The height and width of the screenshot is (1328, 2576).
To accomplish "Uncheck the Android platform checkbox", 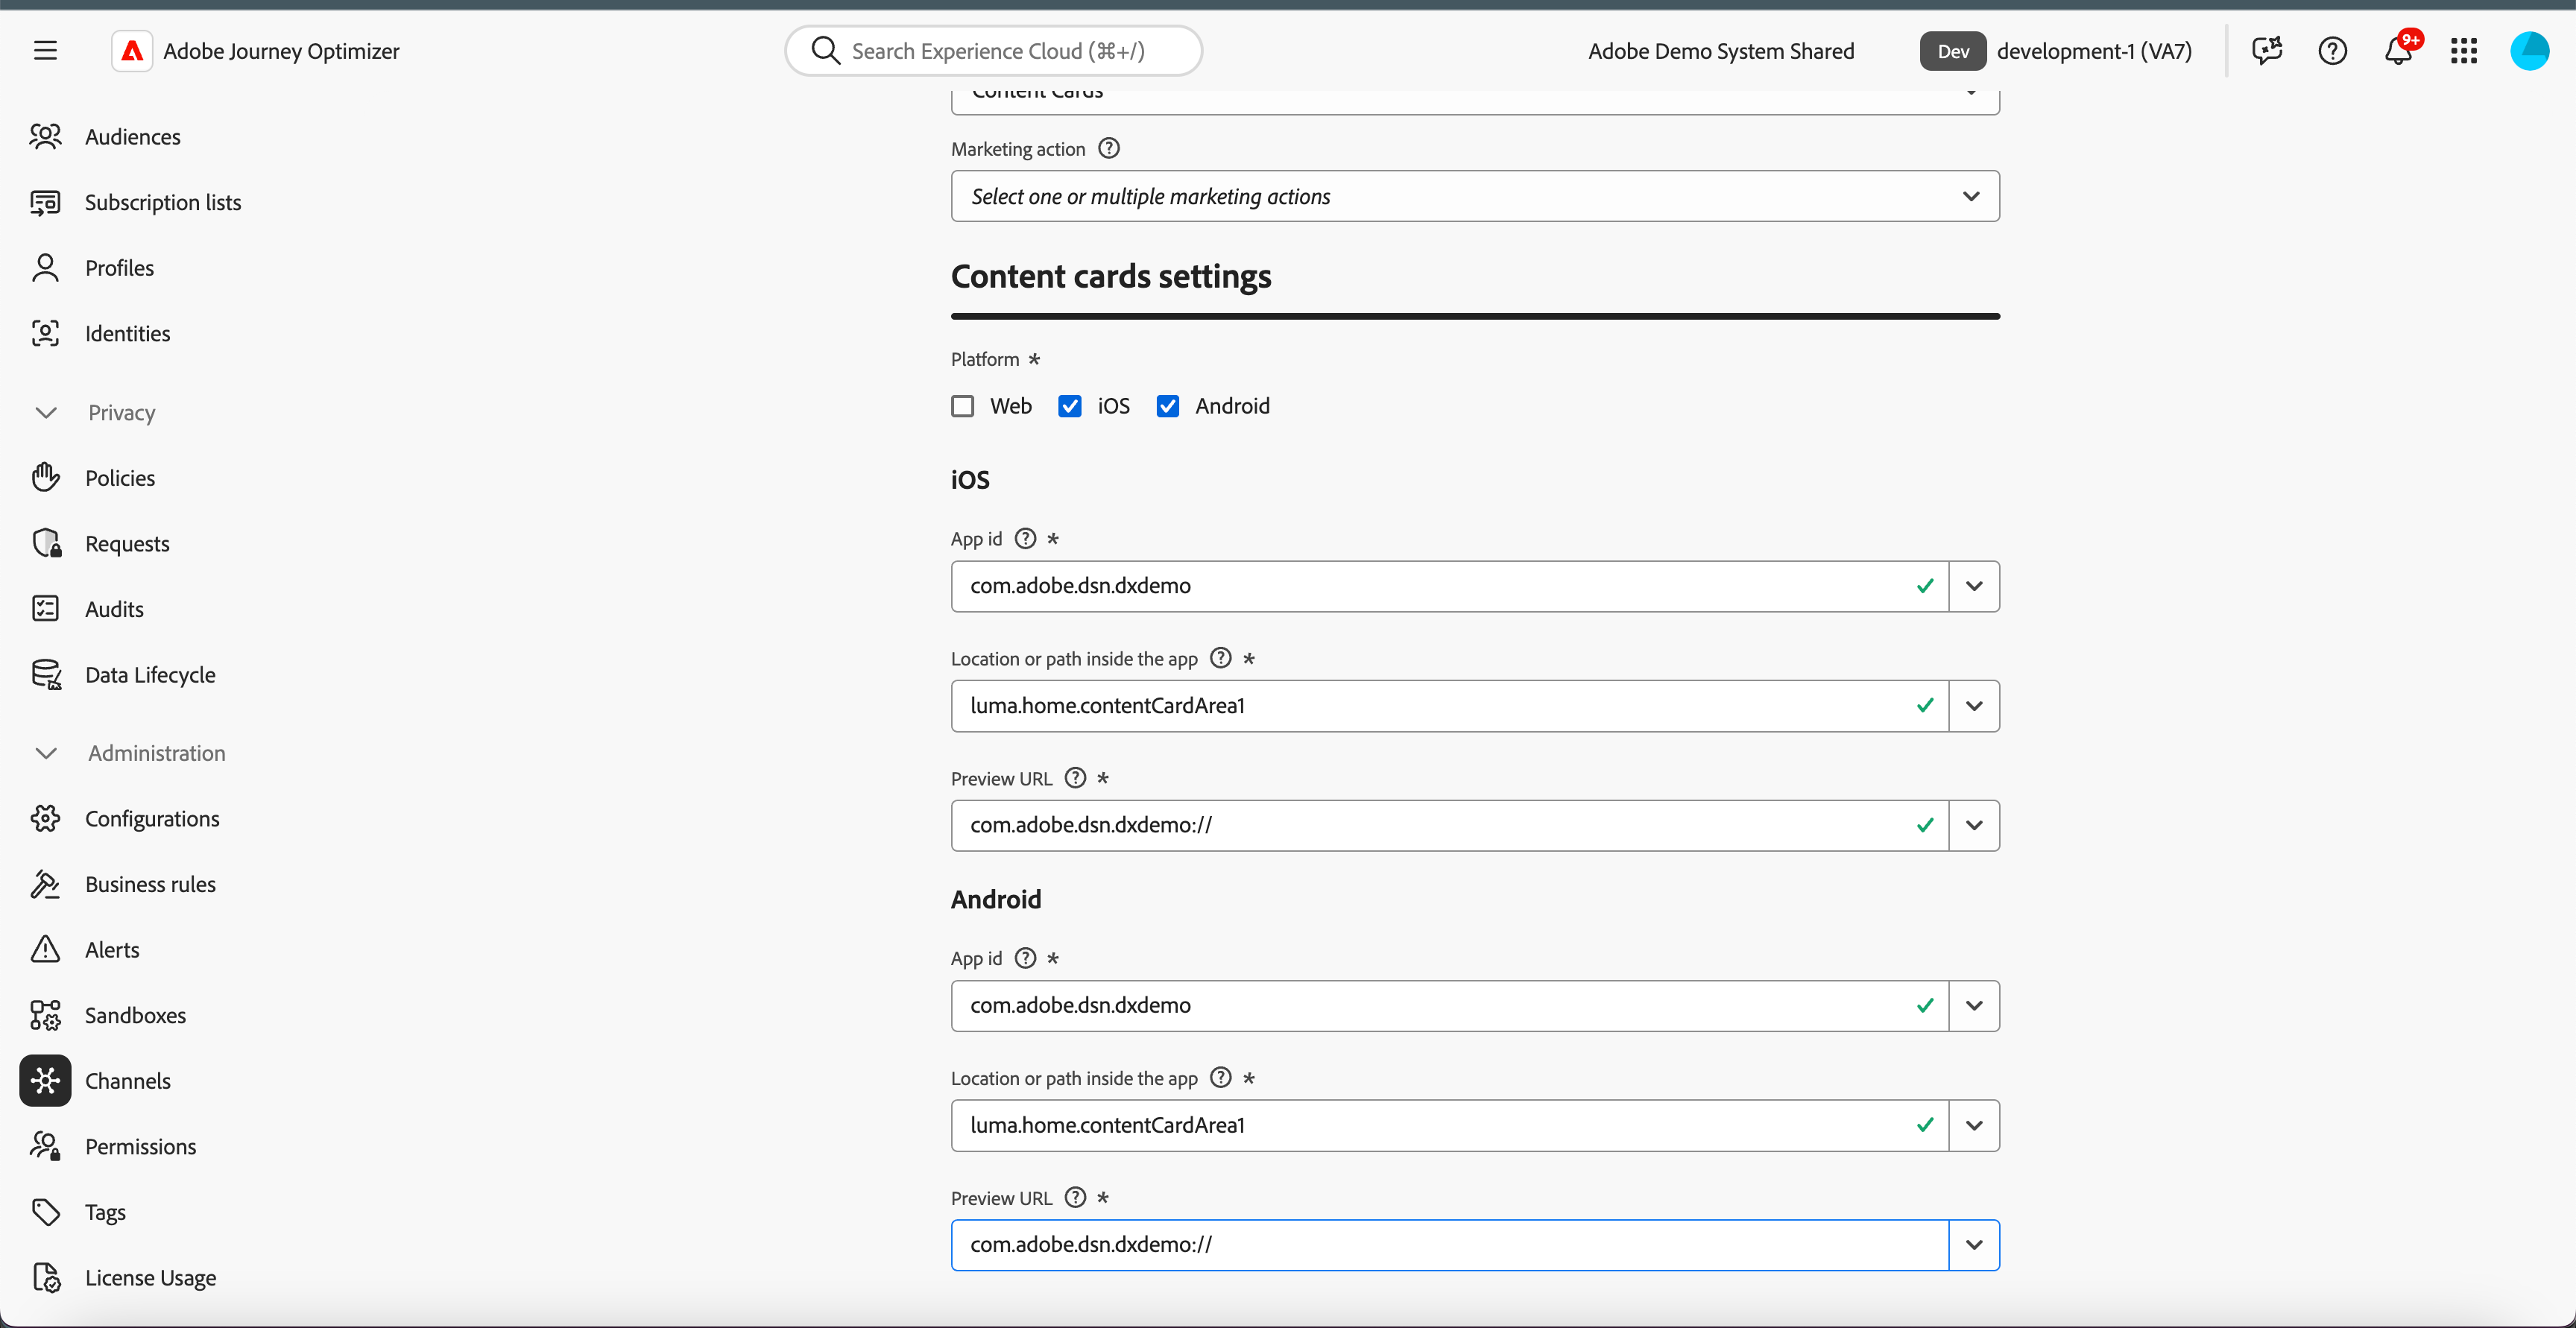I will point(1167,406).
